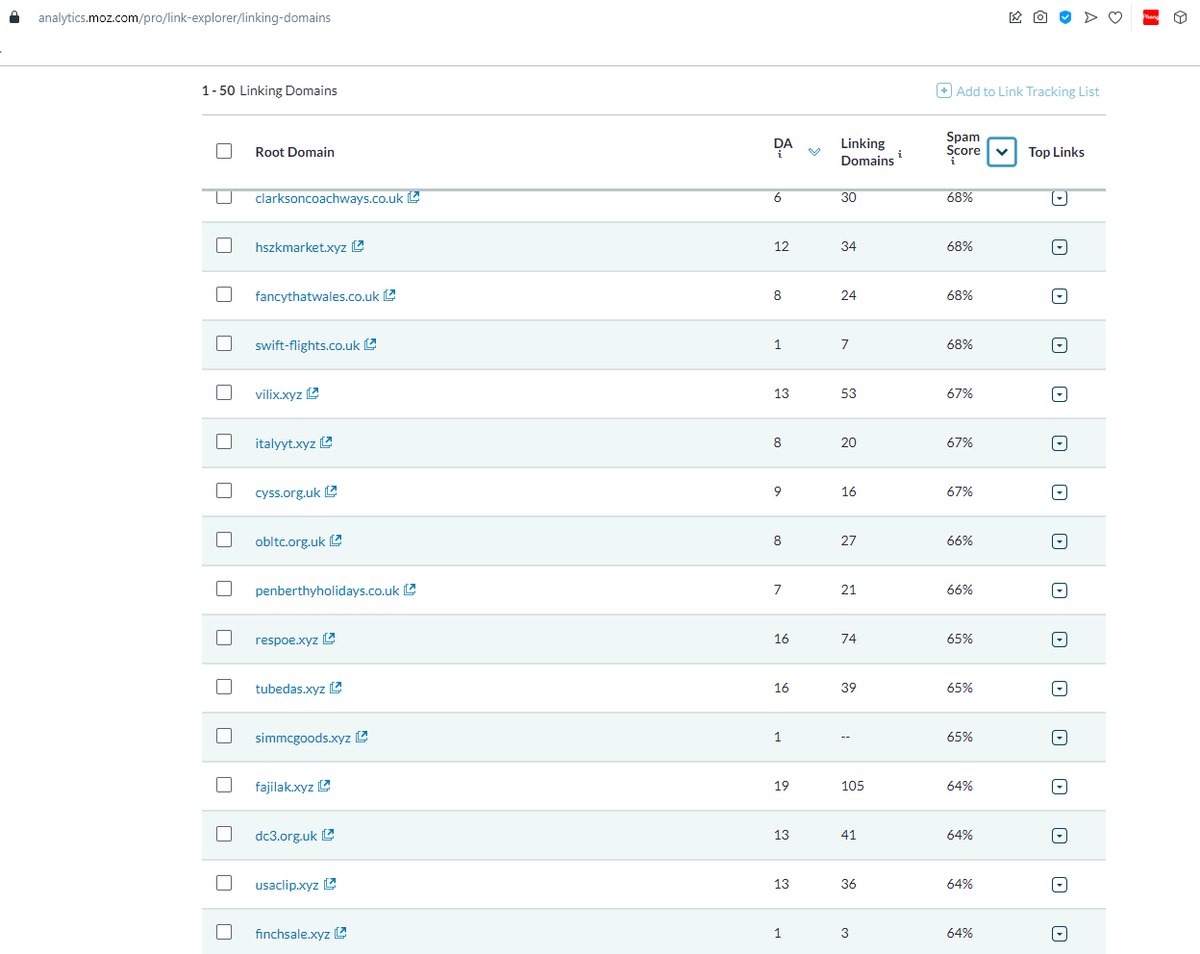Open the fancythatwales.co.uk domain link
Viewport: 1200px width, 954px height.
tap(317, 296)
